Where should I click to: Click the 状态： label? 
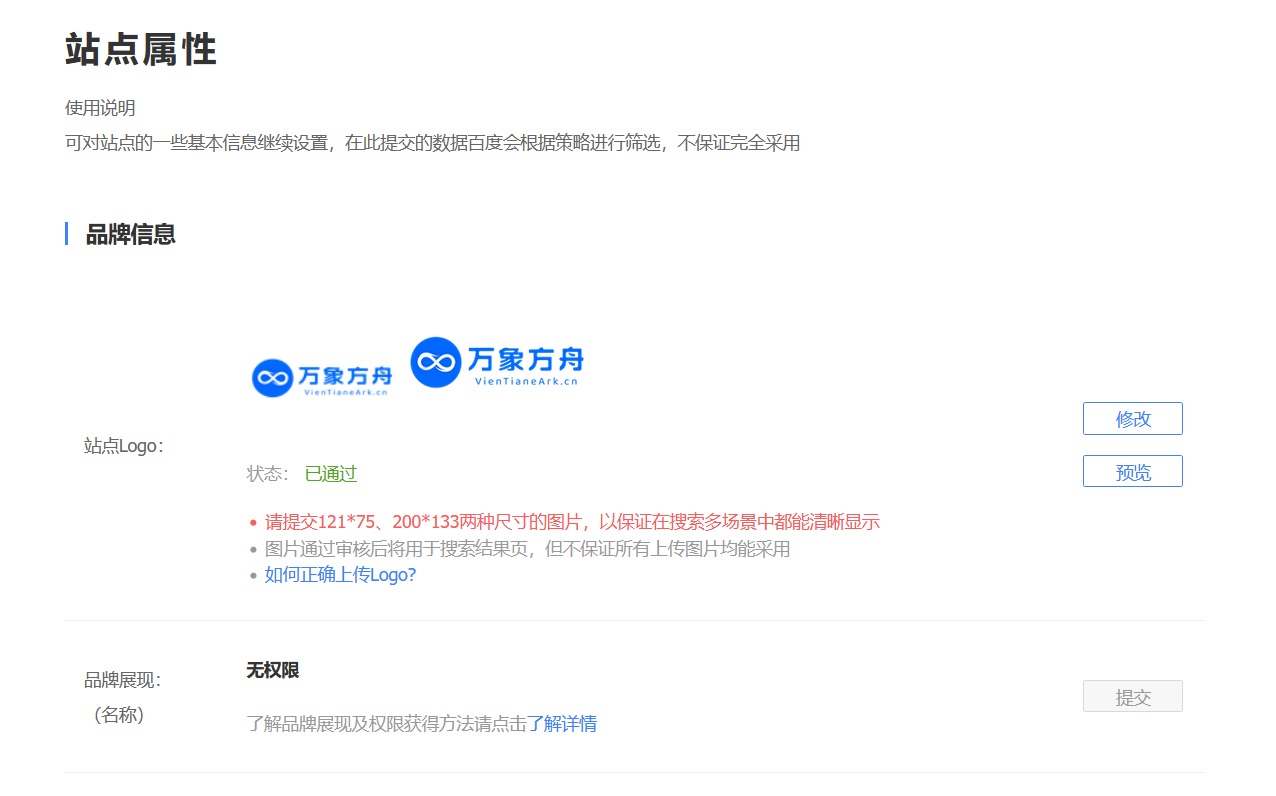tap(268, 474)
